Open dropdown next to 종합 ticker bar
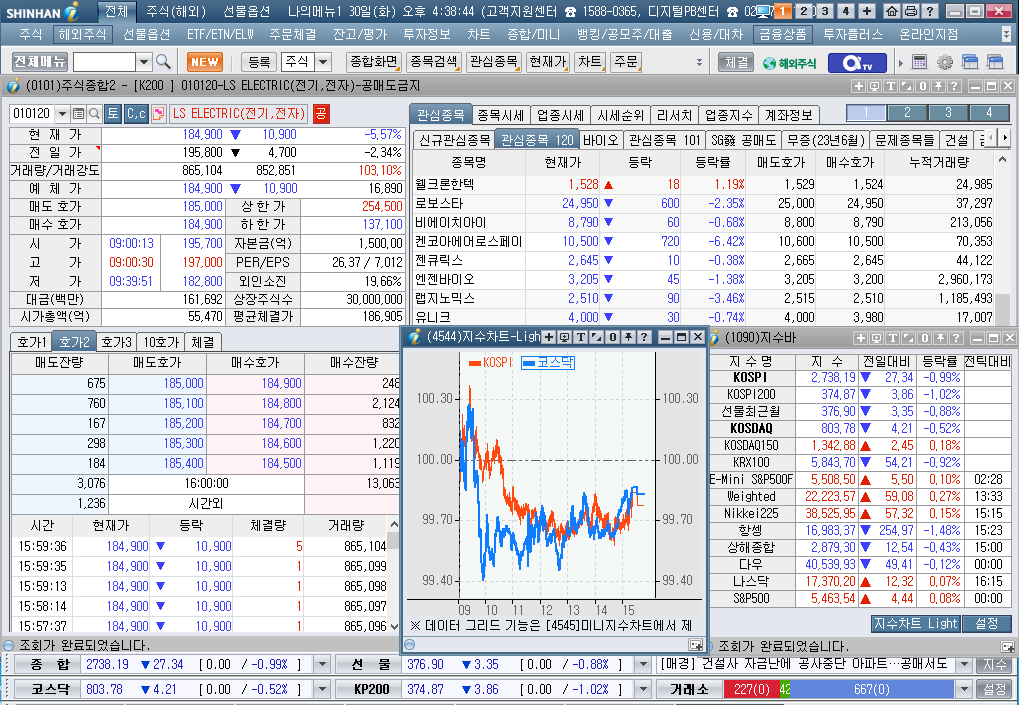 (322, 665)
